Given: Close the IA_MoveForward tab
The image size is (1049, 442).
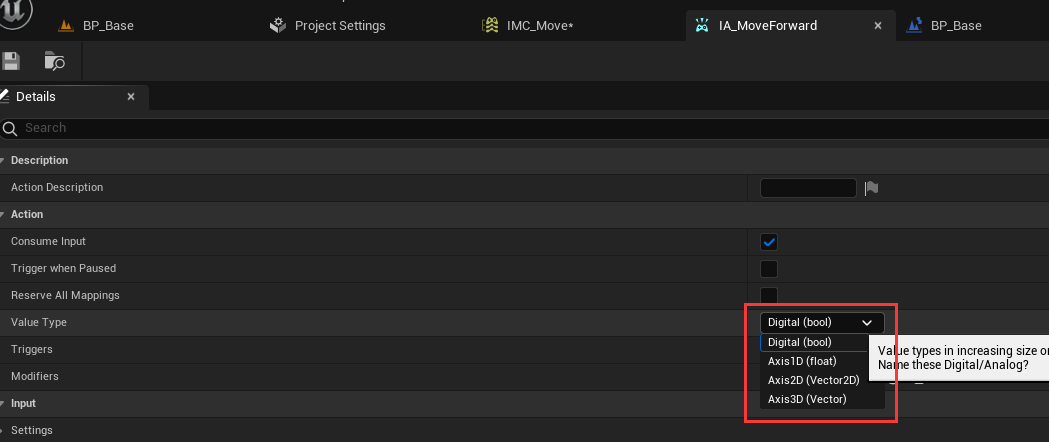Looking at the screenshot, I should [x=878, y=25].
